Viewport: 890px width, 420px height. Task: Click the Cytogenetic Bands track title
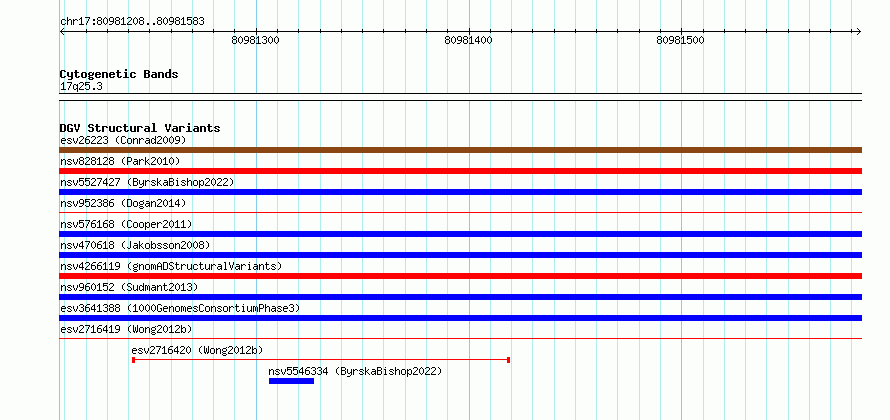119,74
